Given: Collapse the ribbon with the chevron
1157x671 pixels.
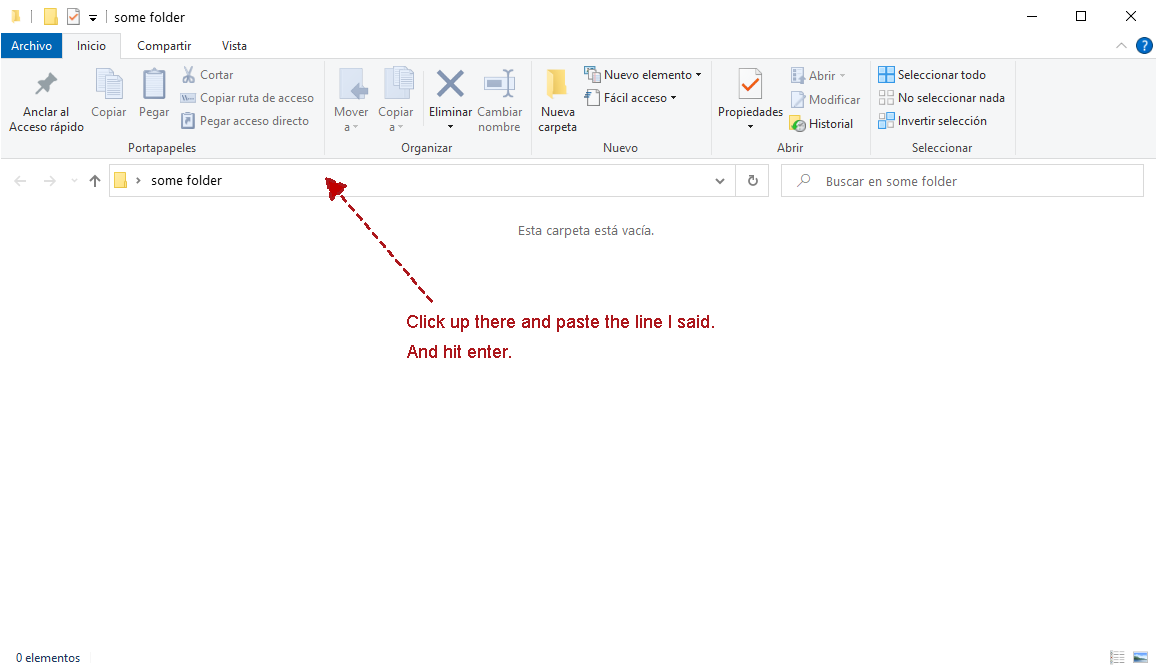Looking at the screenshot, I should pyautogui.click(x=1121, y=46).
